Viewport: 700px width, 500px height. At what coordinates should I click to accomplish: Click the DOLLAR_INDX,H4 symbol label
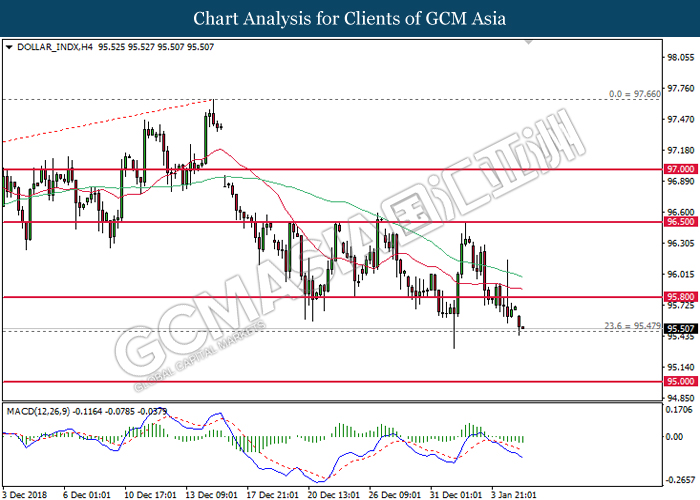pyautogui.click(x=55, y=47)
